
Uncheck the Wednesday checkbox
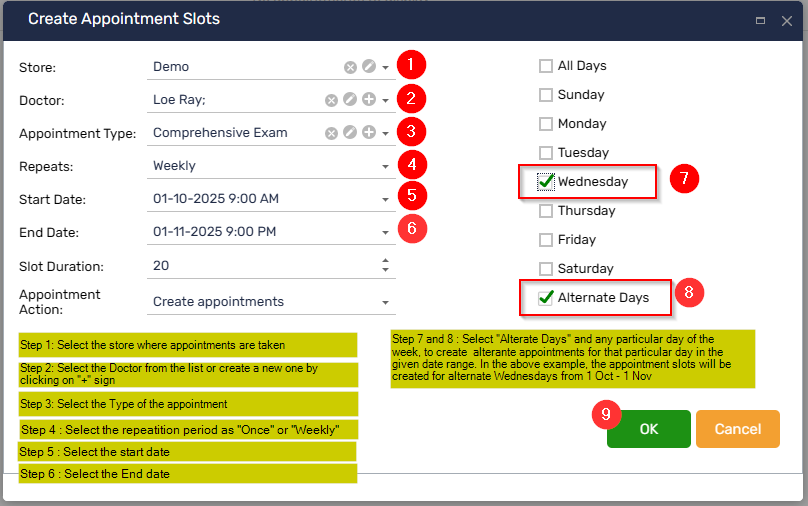546,182
